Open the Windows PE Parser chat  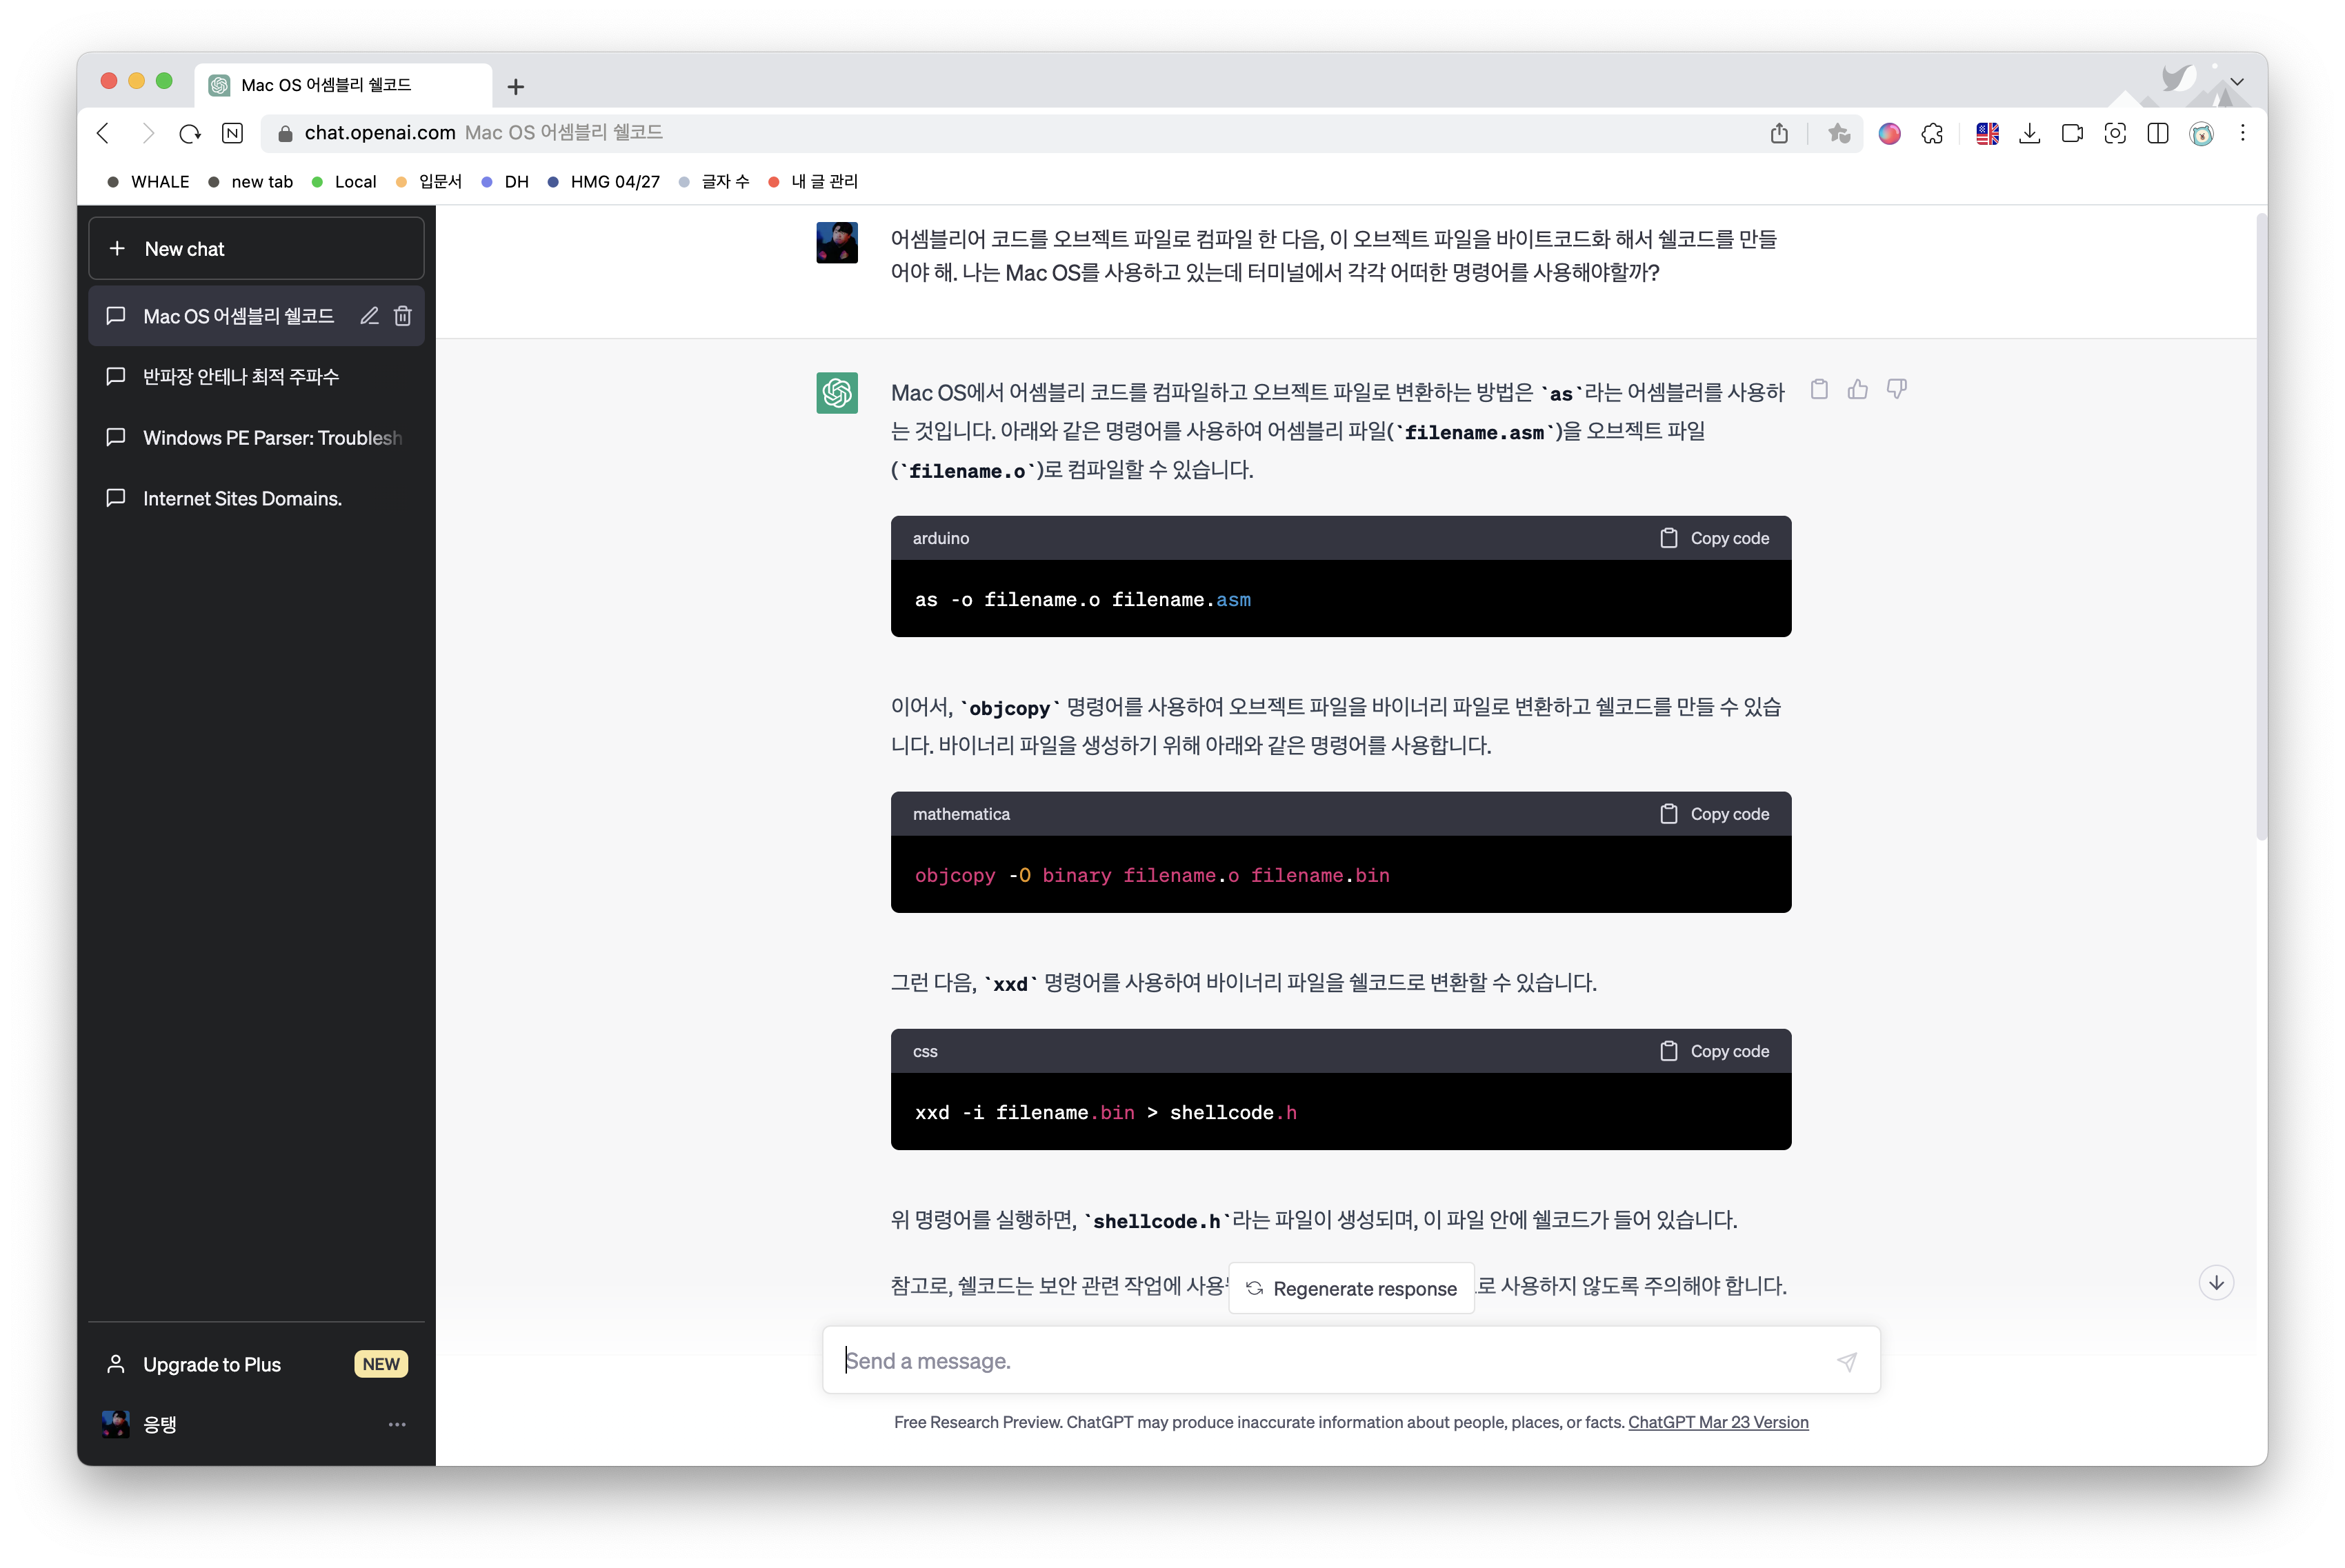271,438
